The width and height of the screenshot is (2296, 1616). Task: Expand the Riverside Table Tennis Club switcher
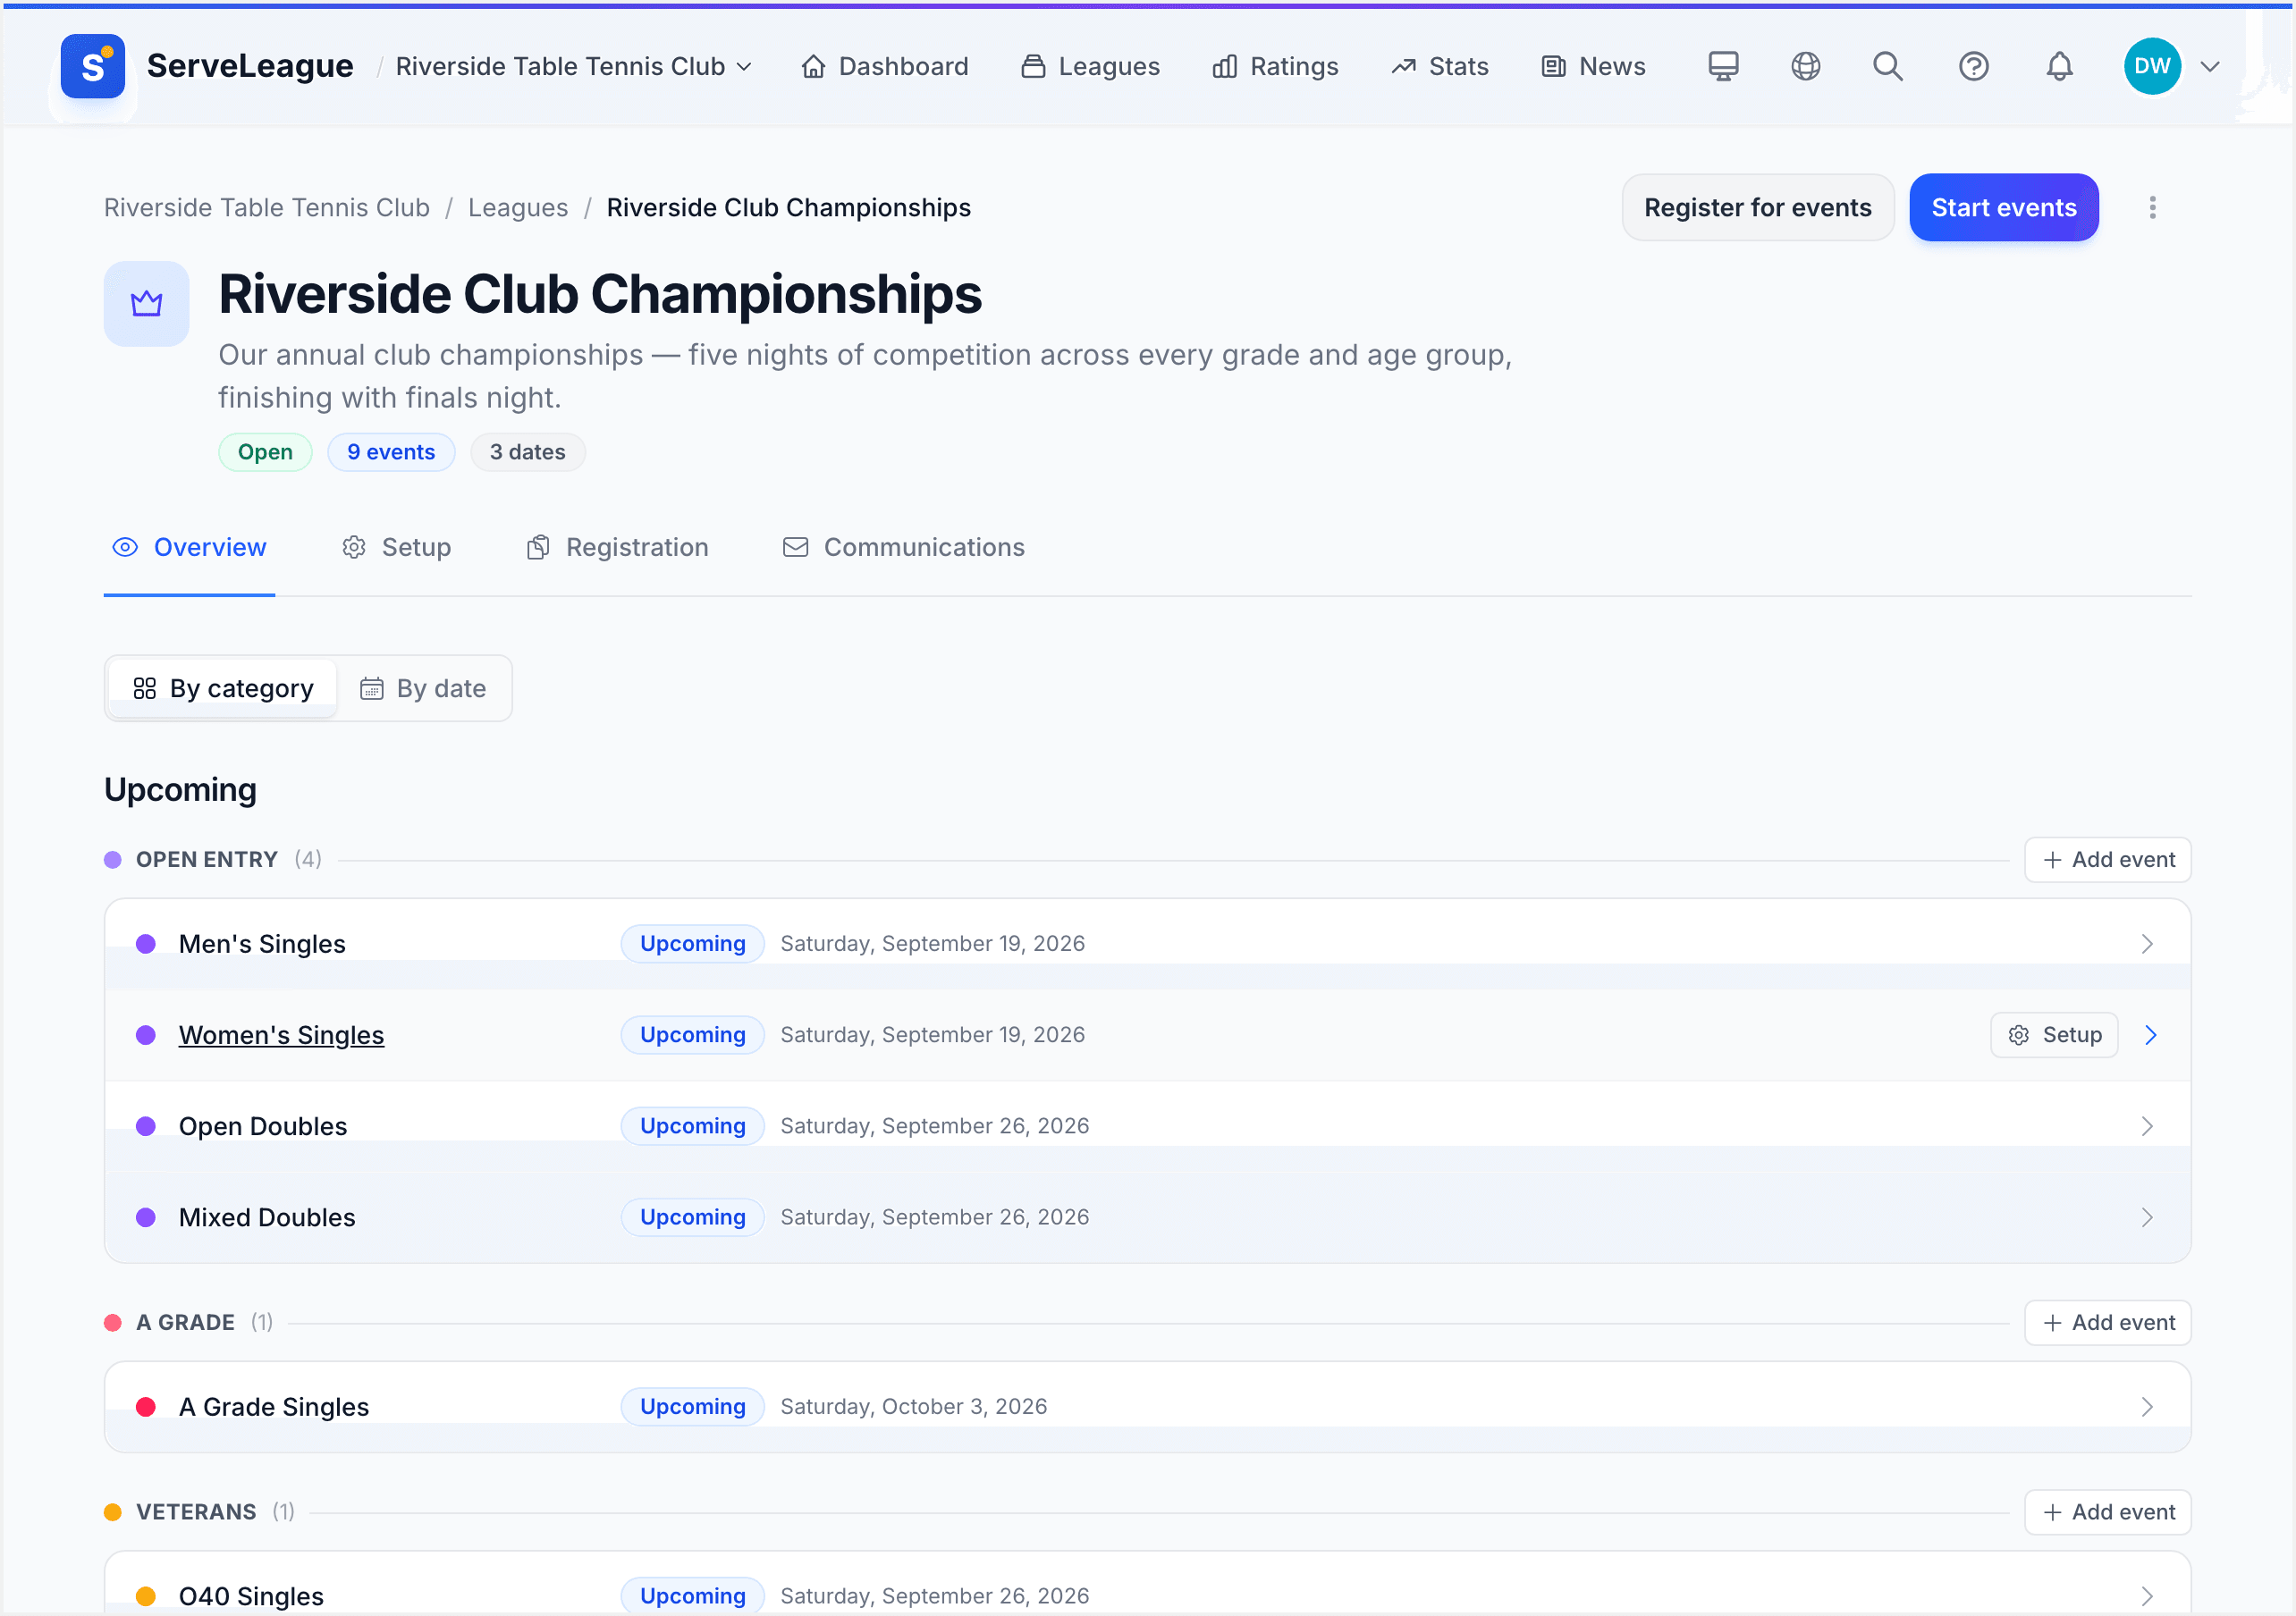[574, 66]
